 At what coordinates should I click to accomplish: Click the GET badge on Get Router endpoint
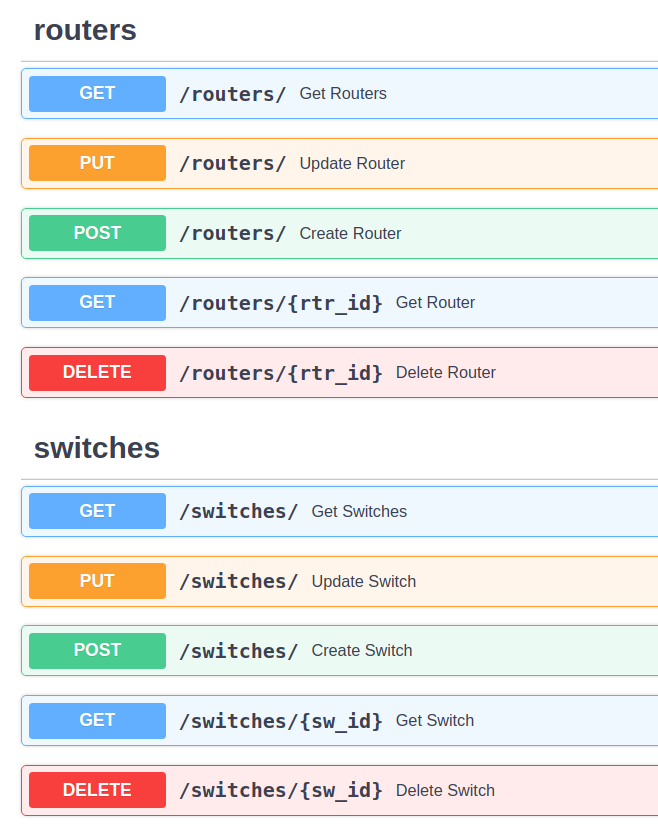(96, 302)
